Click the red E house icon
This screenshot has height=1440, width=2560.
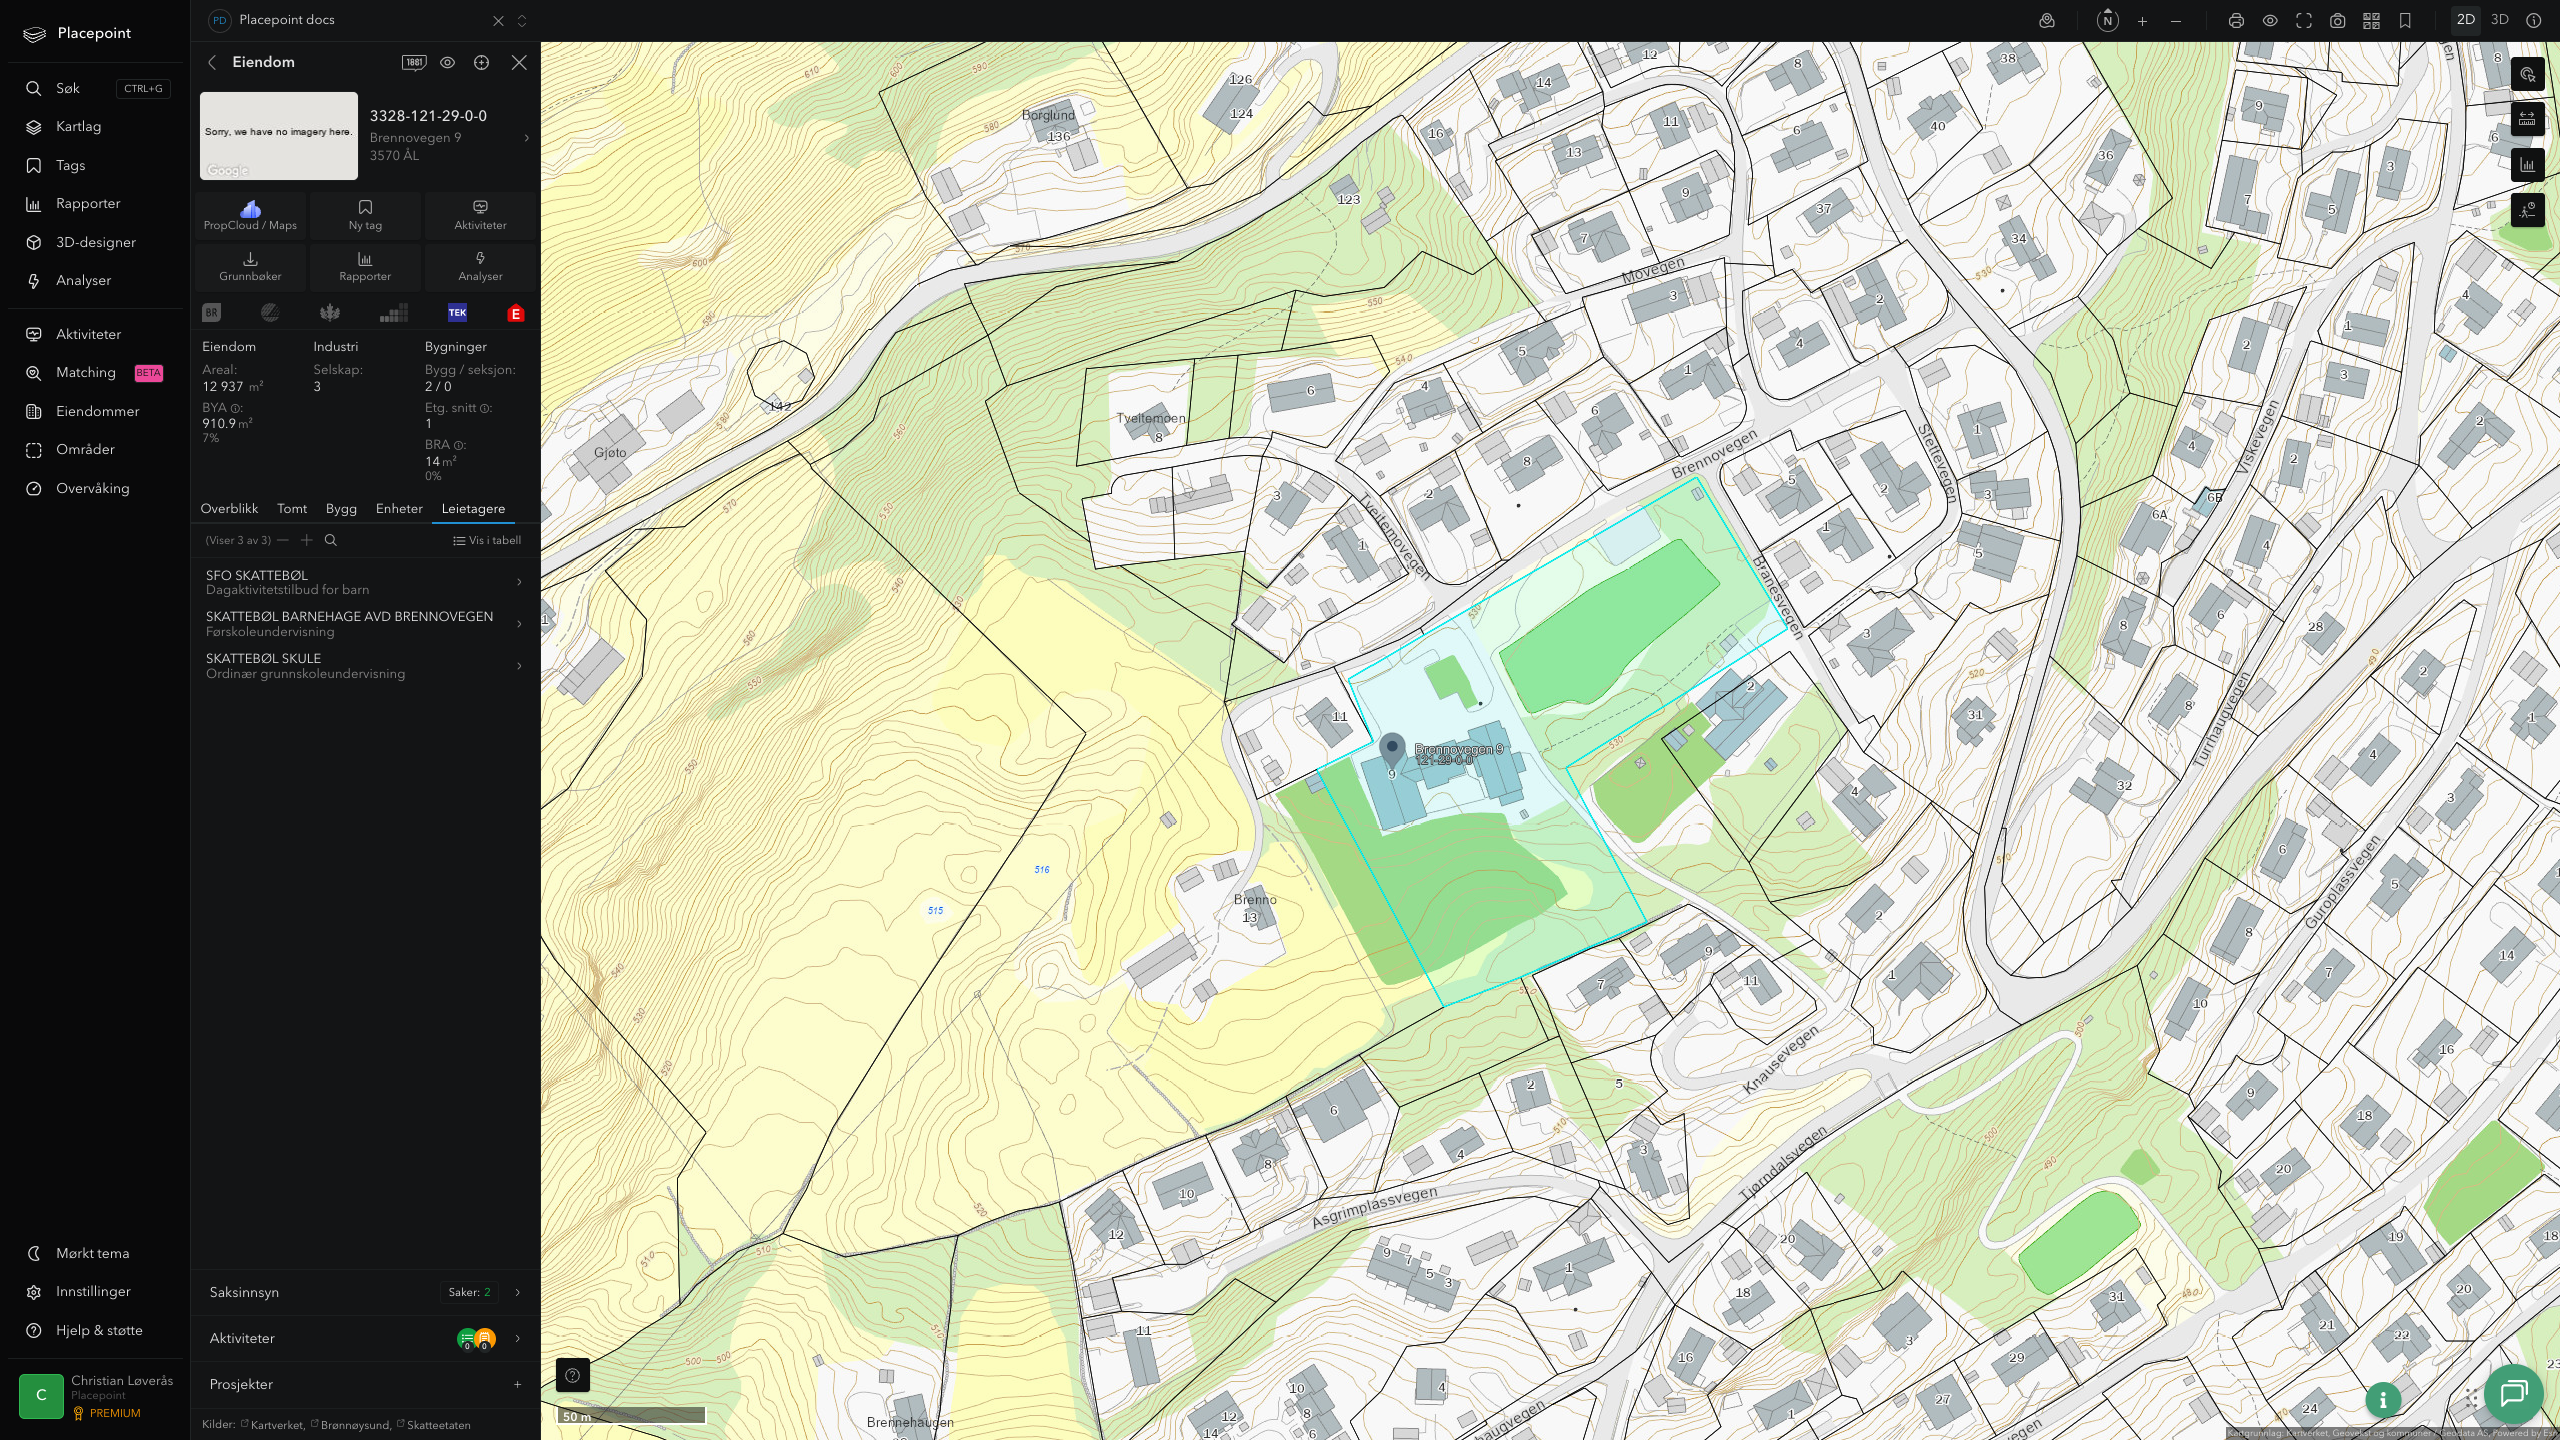tap(516, 313)
